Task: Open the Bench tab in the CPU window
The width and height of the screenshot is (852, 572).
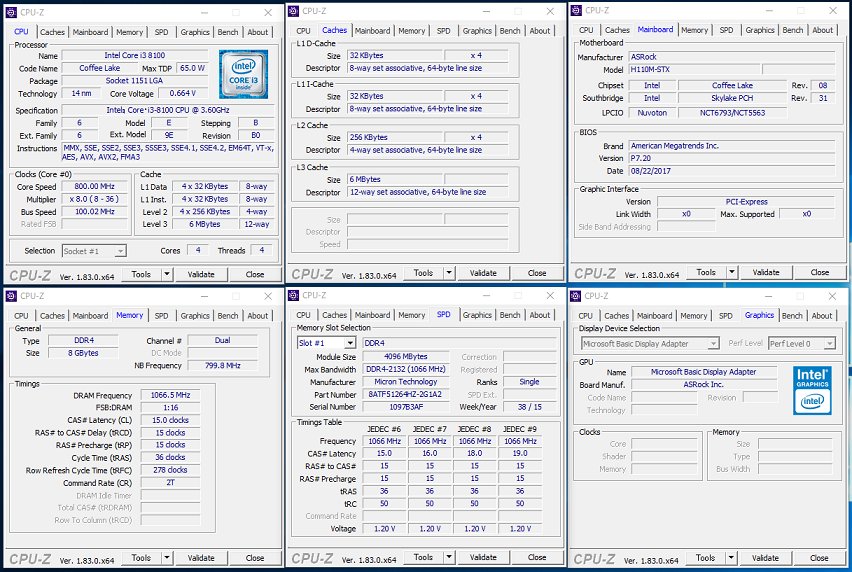Action: coord(228,32)
